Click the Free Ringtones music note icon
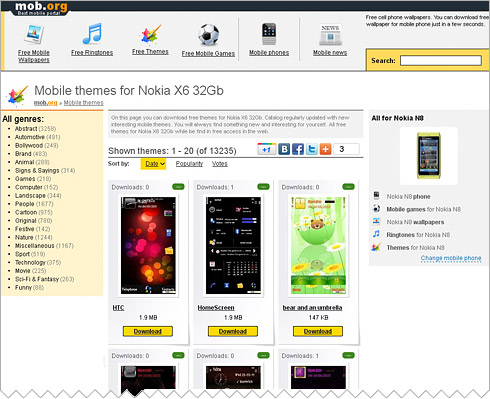Viewport: 490px width, 399px height. pos(92,34)
